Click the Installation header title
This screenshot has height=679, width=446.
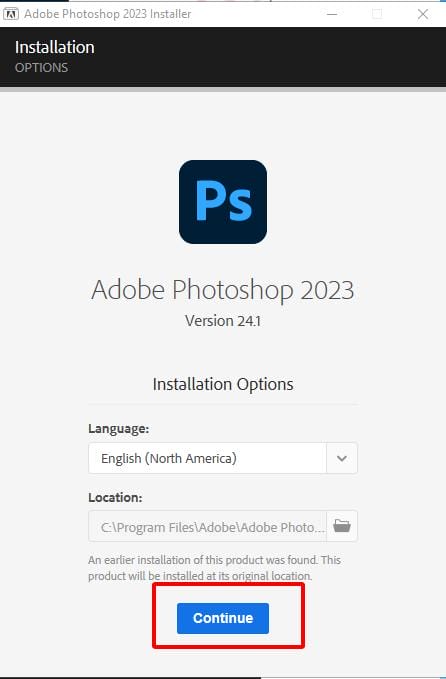tap(55, 47)
